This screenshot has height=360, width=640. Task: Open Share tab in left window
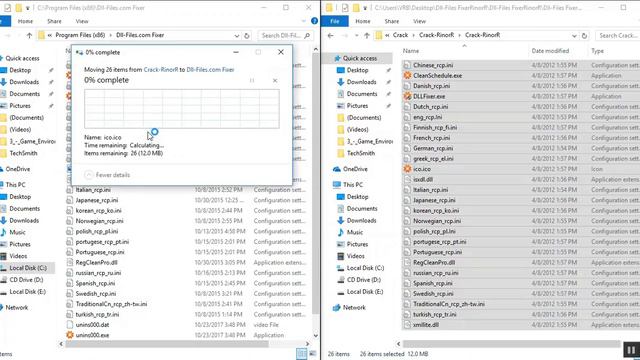pyautogui.click(x=54, y=21)
